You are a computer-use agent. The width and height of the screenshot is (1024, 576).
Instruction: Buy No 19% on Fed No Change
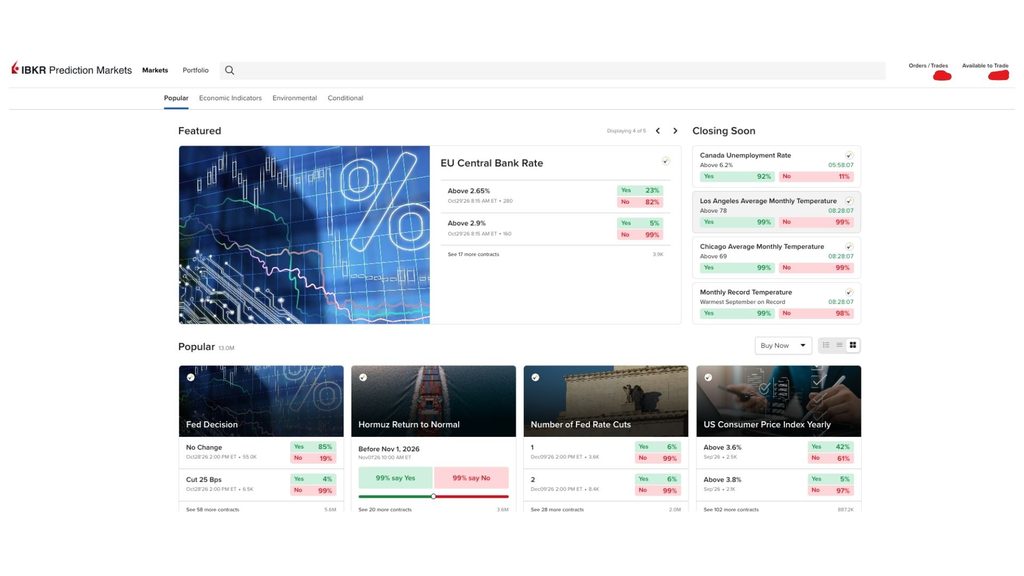click(x=313, y=458)
